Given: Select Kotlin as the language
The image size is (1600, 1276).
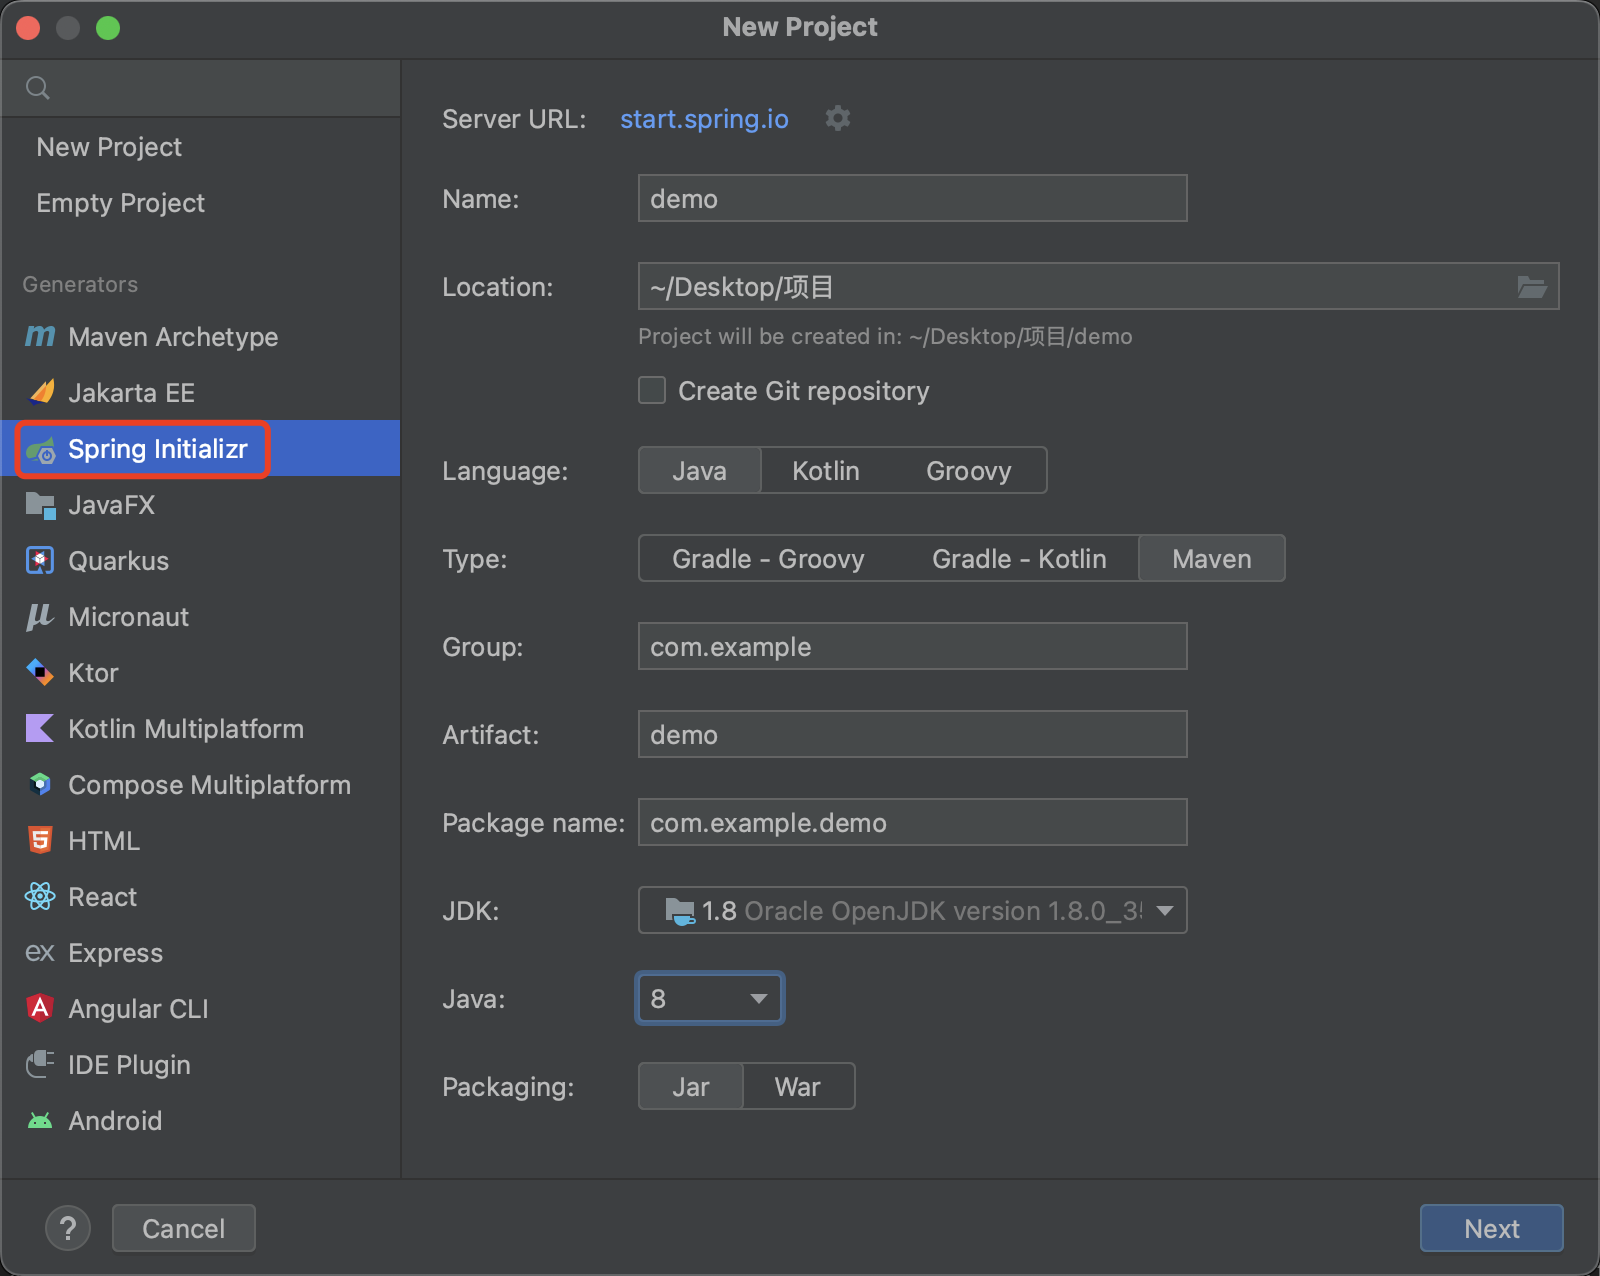Looking at the screenshot, I should tap(825, 471).
